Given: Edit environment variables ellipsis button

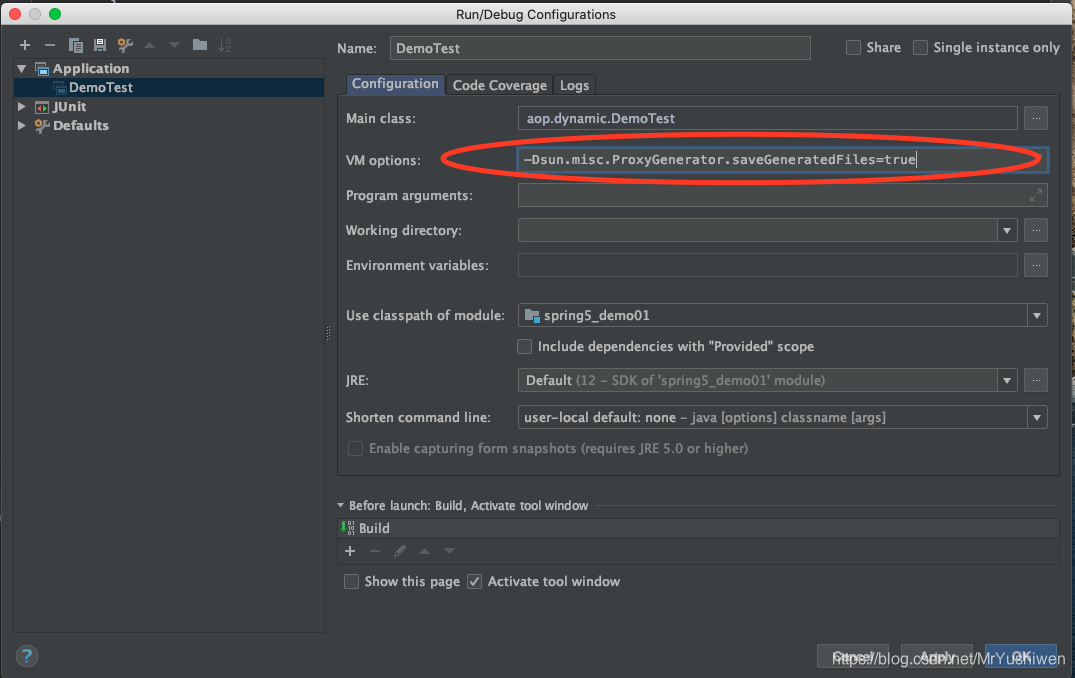Looking at the screenshot, I should tap(1036, 265).
